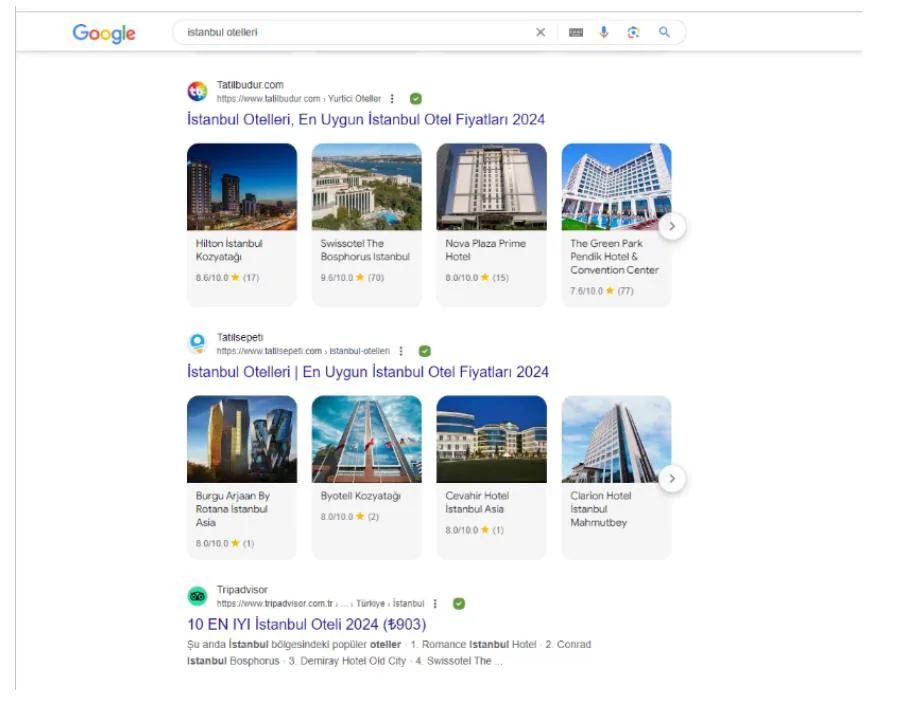Open Nova Plaza Prime Hotel photo
Screen dimensions: 899x709
[x=491, y=187]
